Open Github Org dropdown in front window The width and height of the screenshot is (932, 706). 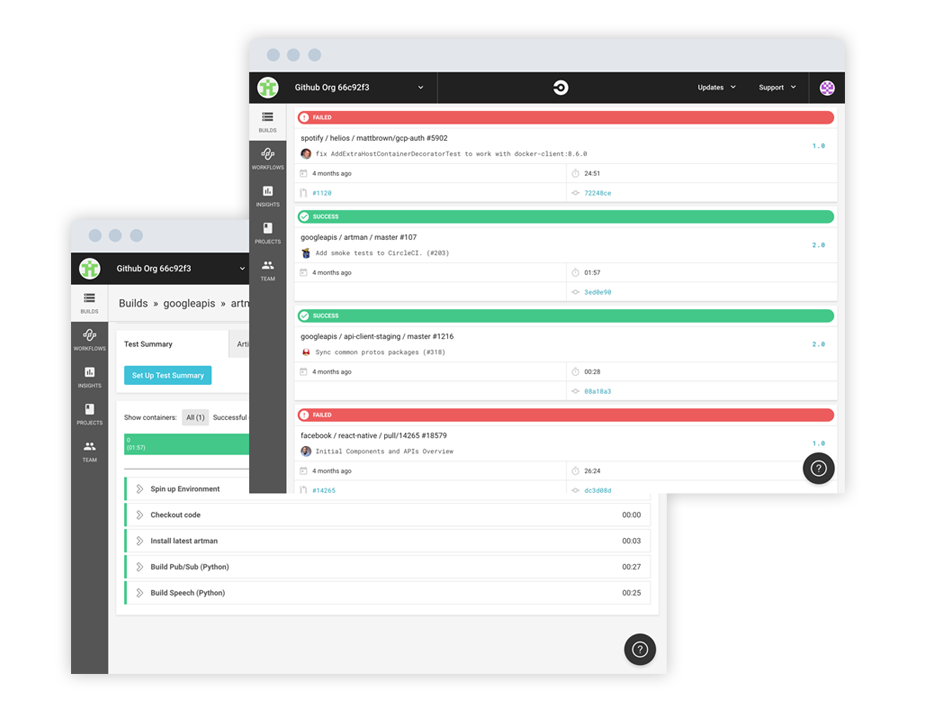click(x=359, y=87)
